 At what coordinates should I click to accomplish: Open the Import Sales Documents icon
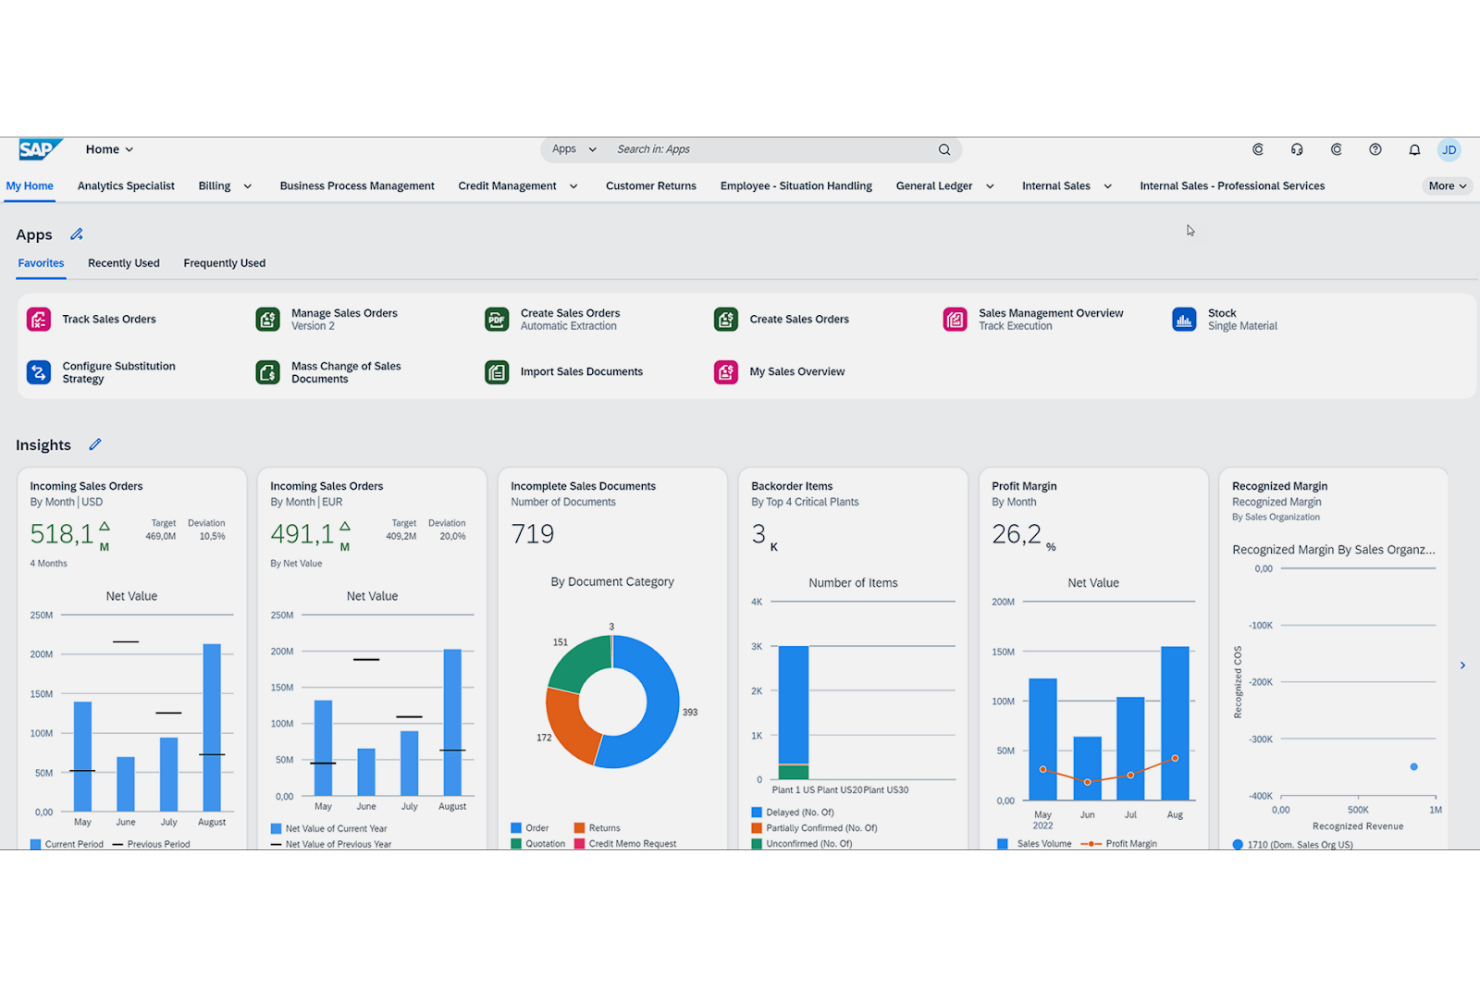coord(497,372)
